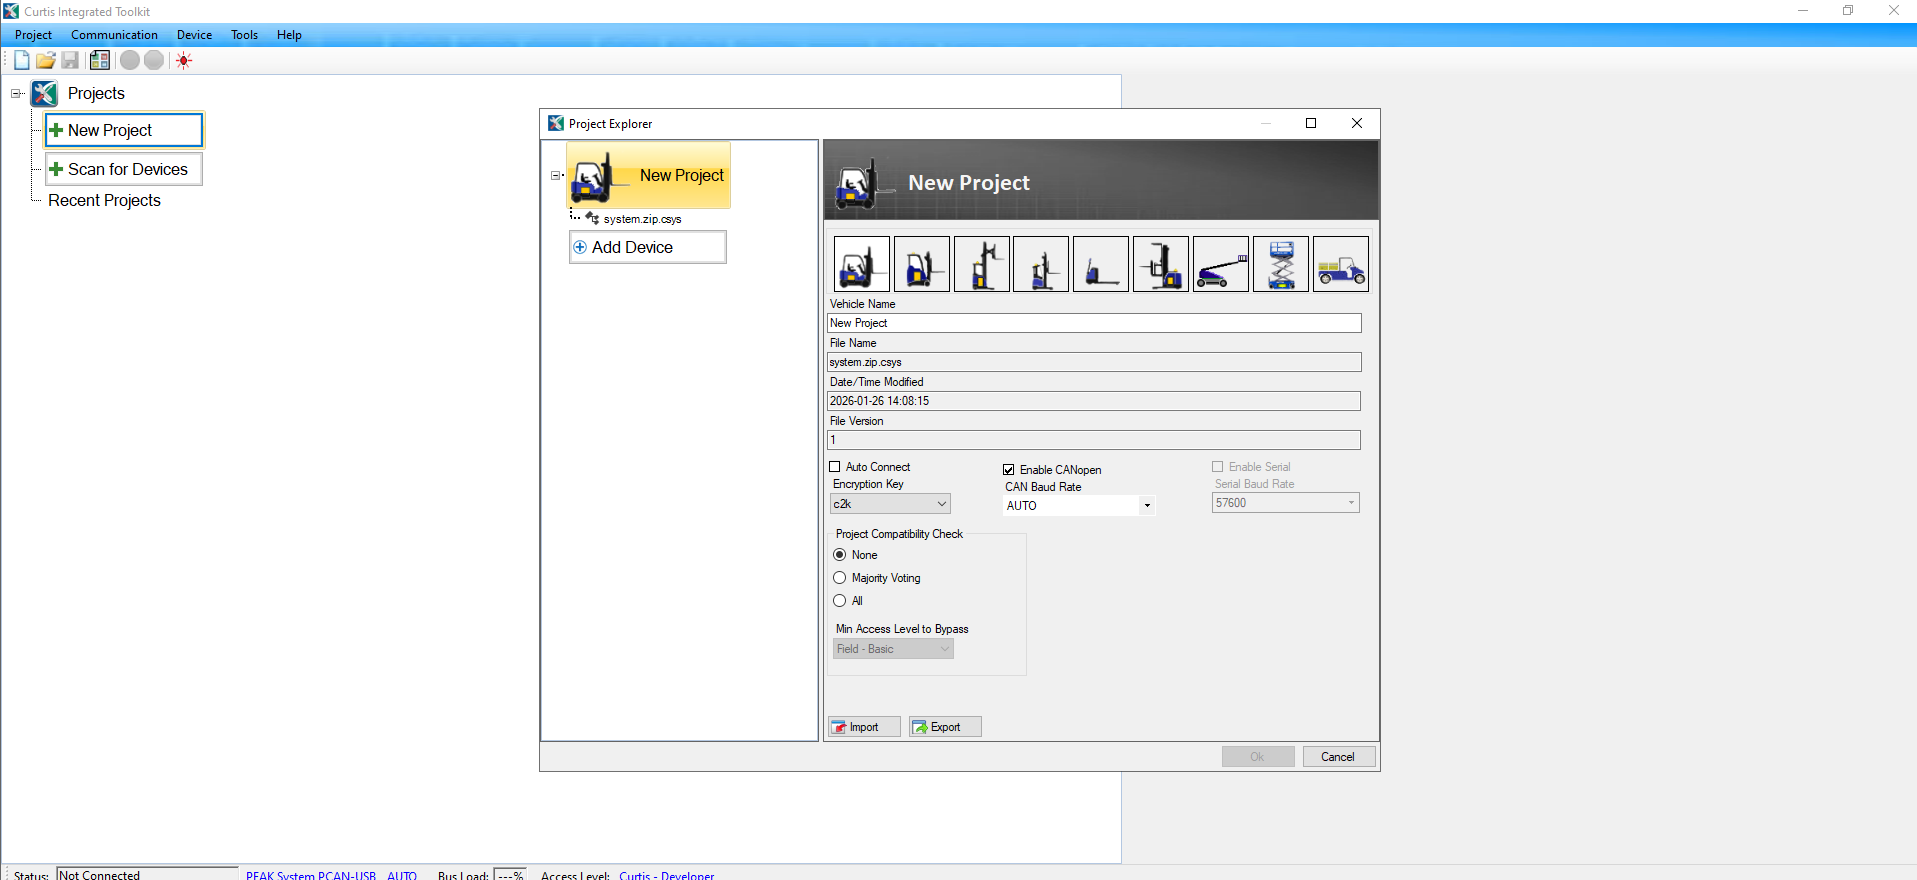Pick the boom lift vehicle icon
The width and height of the screenshot is (1917, 880).
click(1220, 264)
